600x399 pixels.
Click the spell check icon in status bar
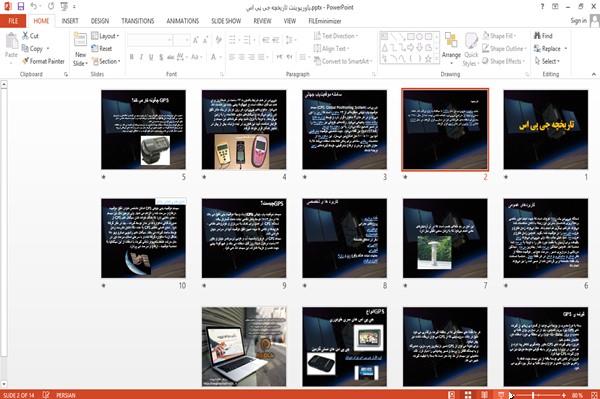point(46,395)
